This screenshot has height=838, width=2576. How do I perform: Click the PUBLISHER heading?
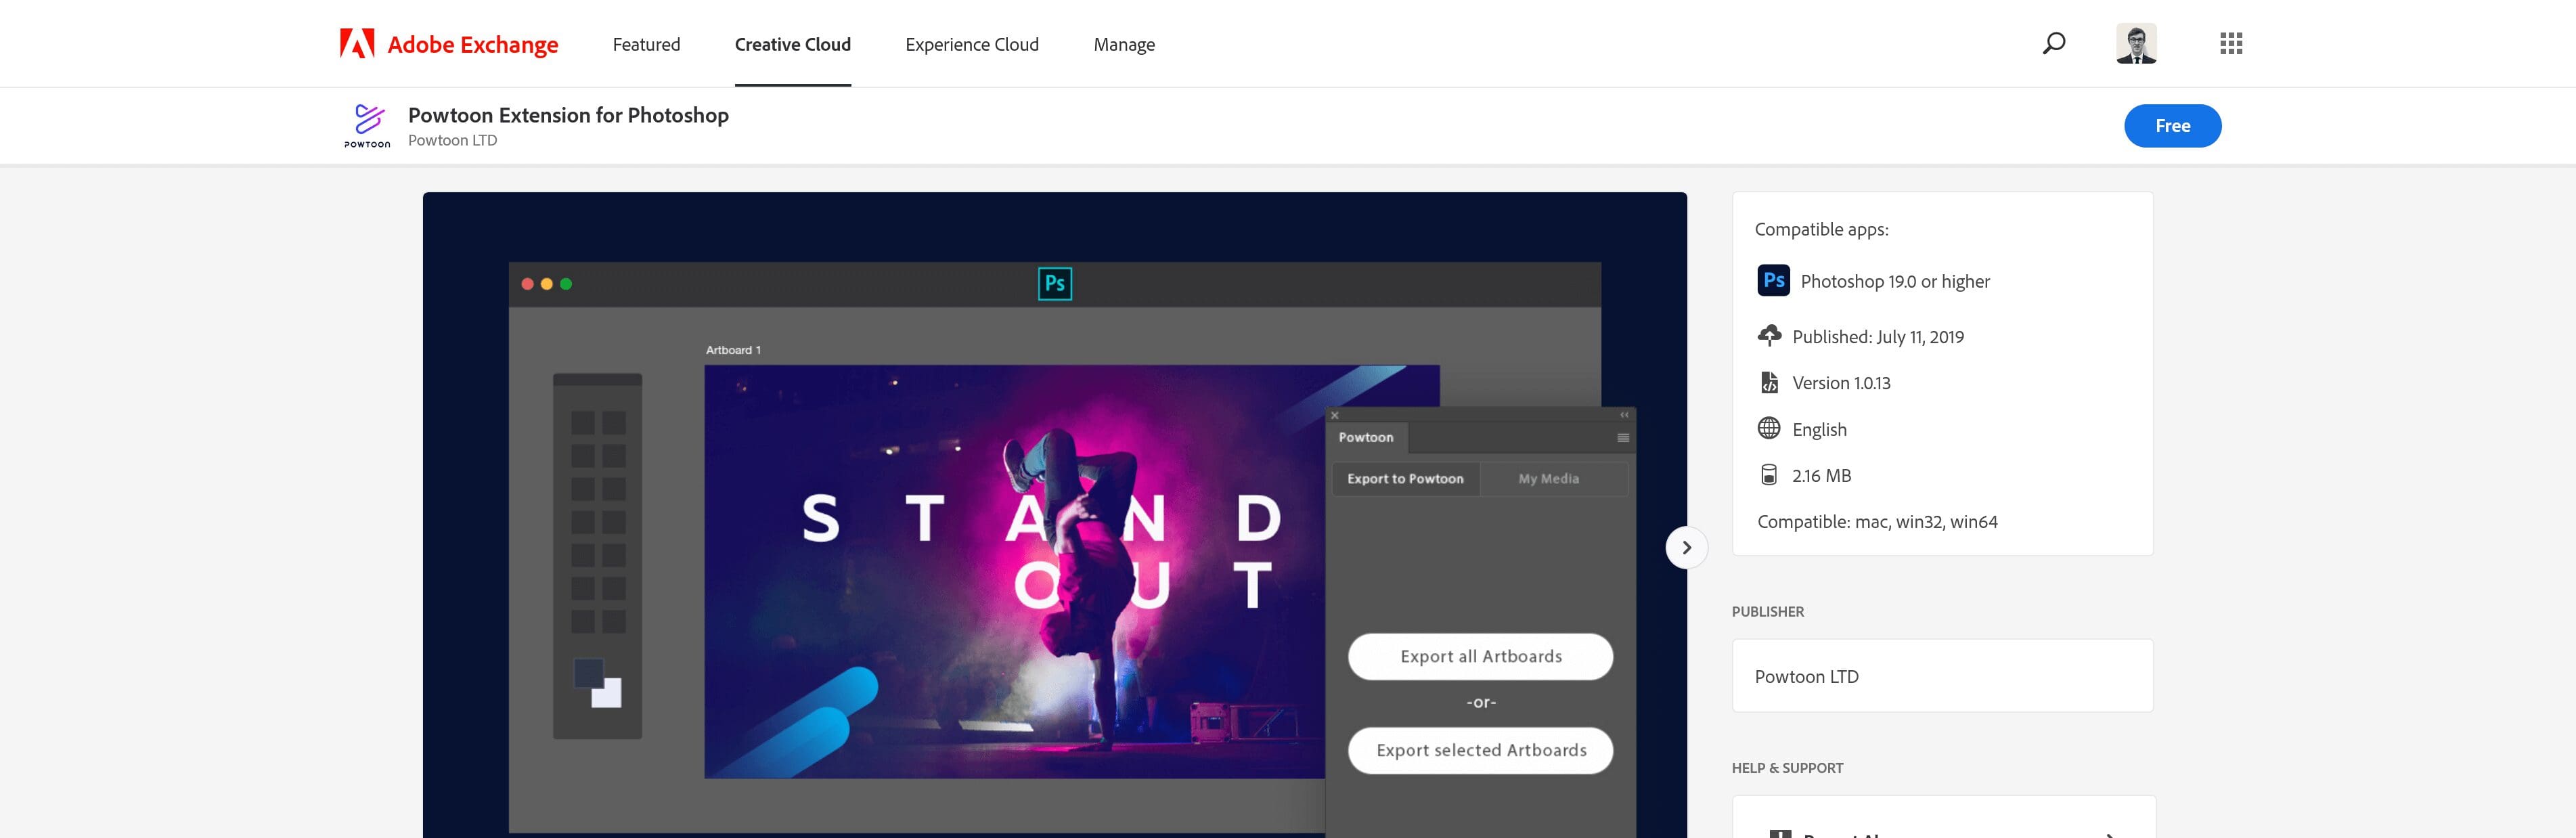[x=1767, y=612]
